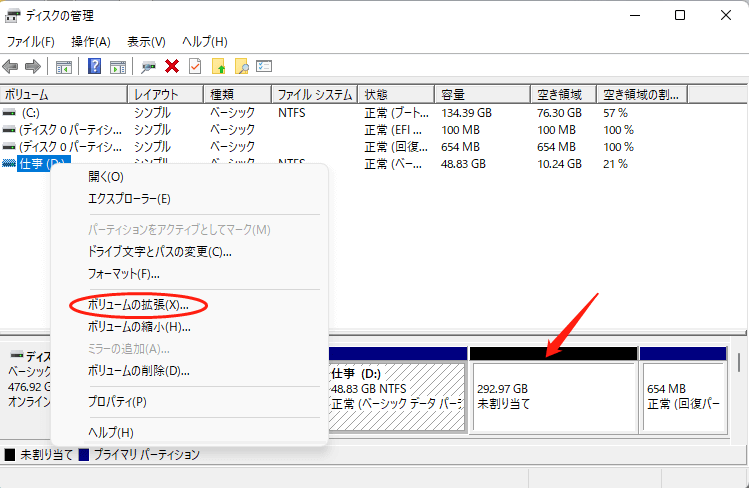Click the 21 % free percentage cell
This screenshot has width=749, height=488.
point(615,164)
